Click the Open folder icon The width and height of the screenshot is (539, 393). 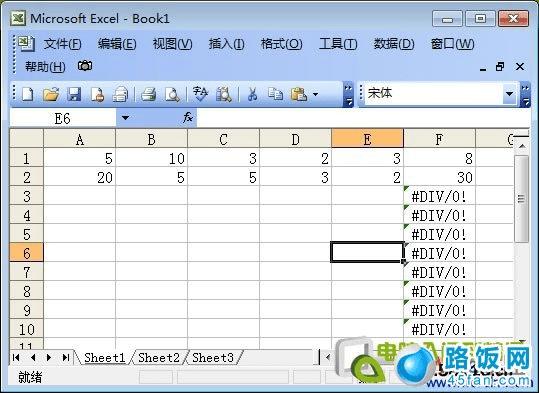(51, 94)
